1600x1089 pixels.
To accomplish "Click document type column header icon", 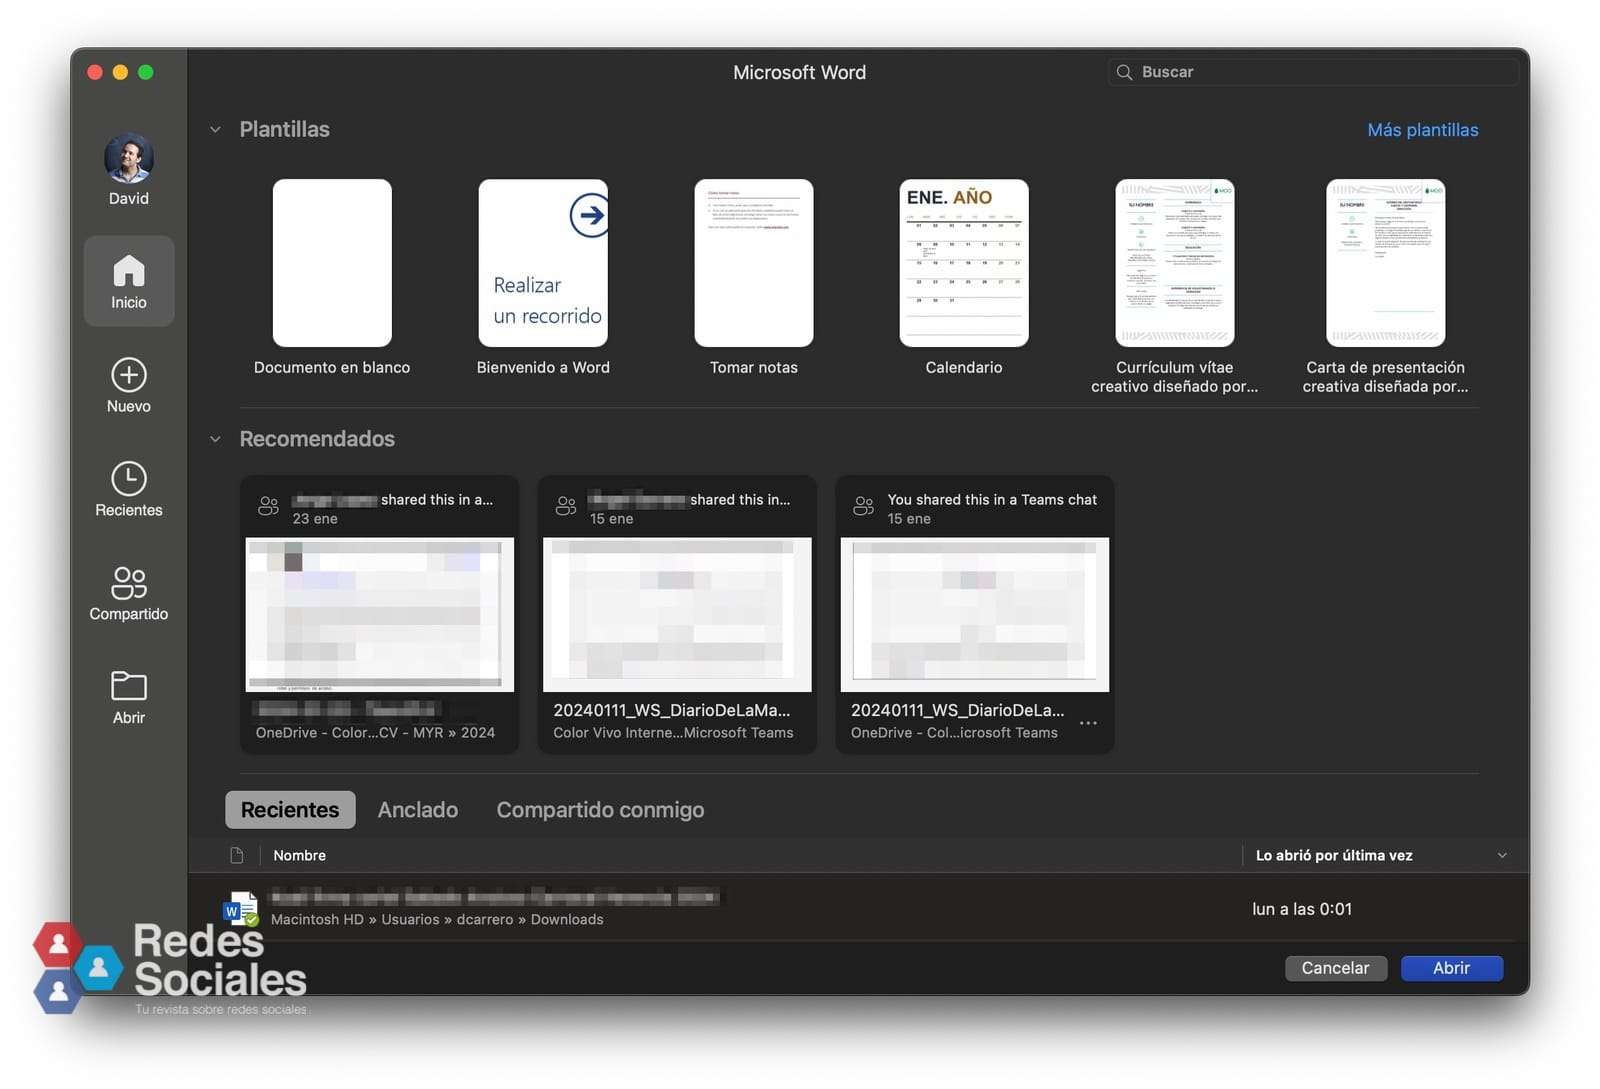I will coord(237,855).
